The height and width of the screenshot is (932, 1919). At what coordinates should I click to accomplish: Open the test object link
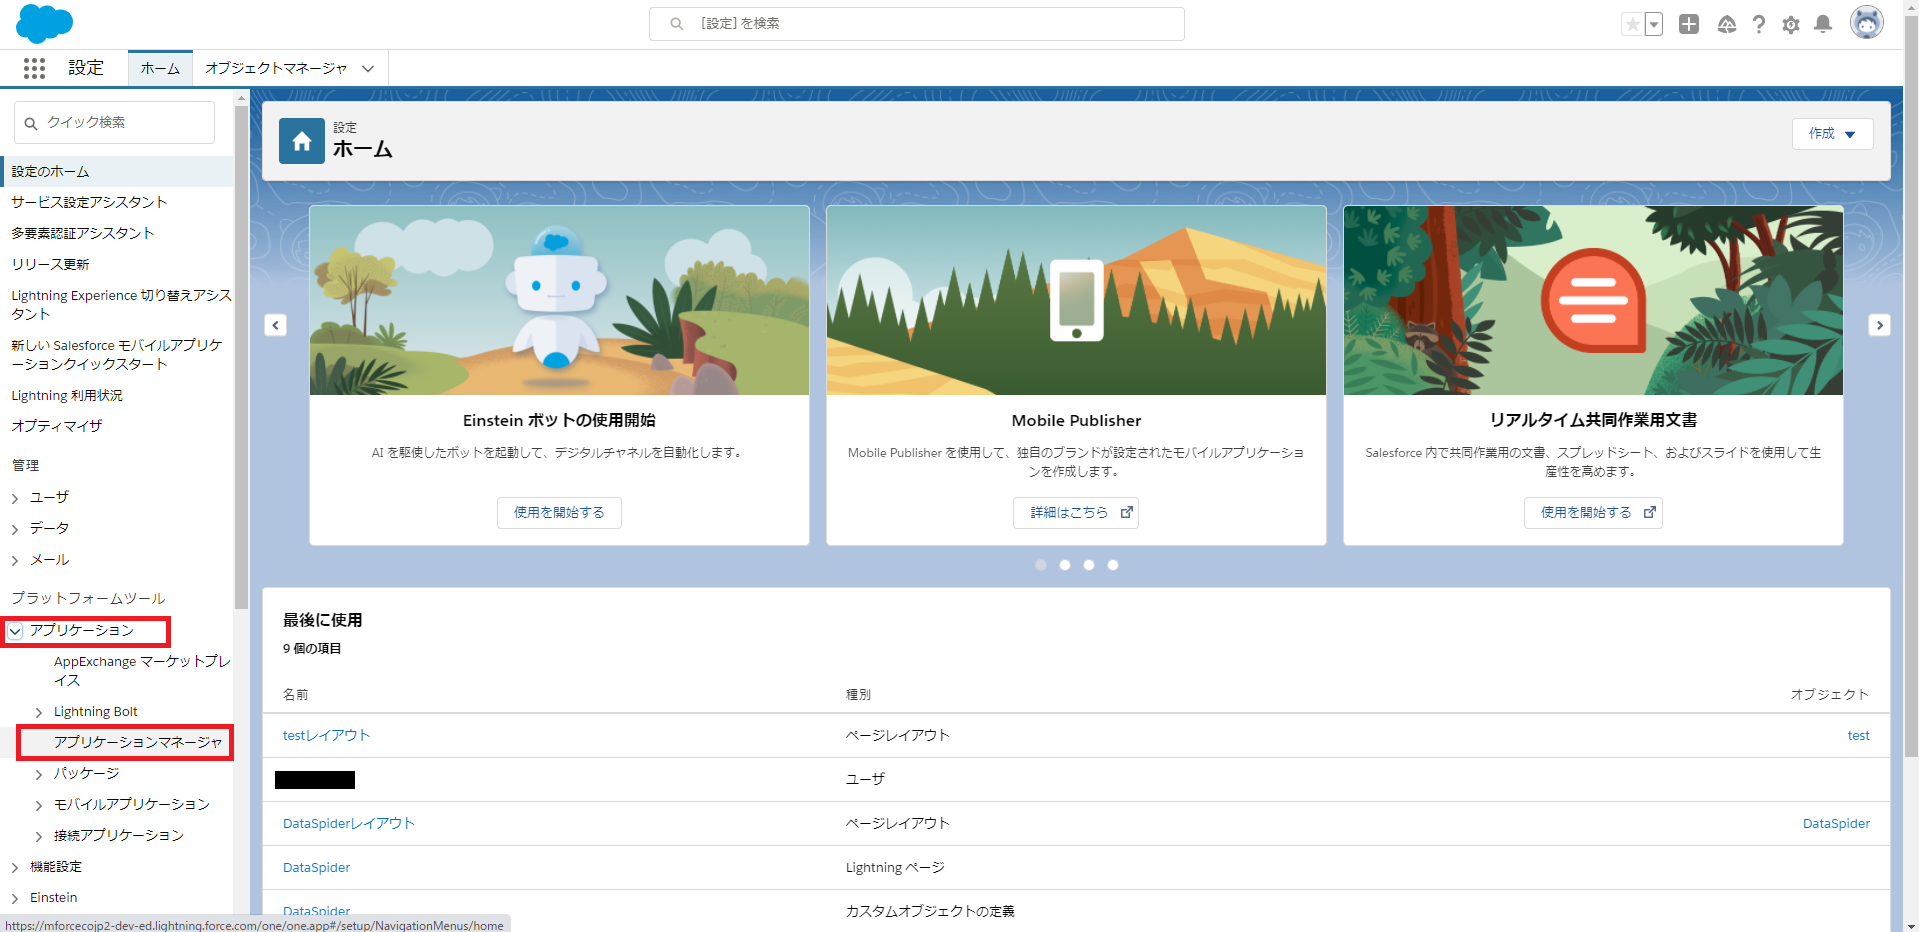tap(1858, 735)
